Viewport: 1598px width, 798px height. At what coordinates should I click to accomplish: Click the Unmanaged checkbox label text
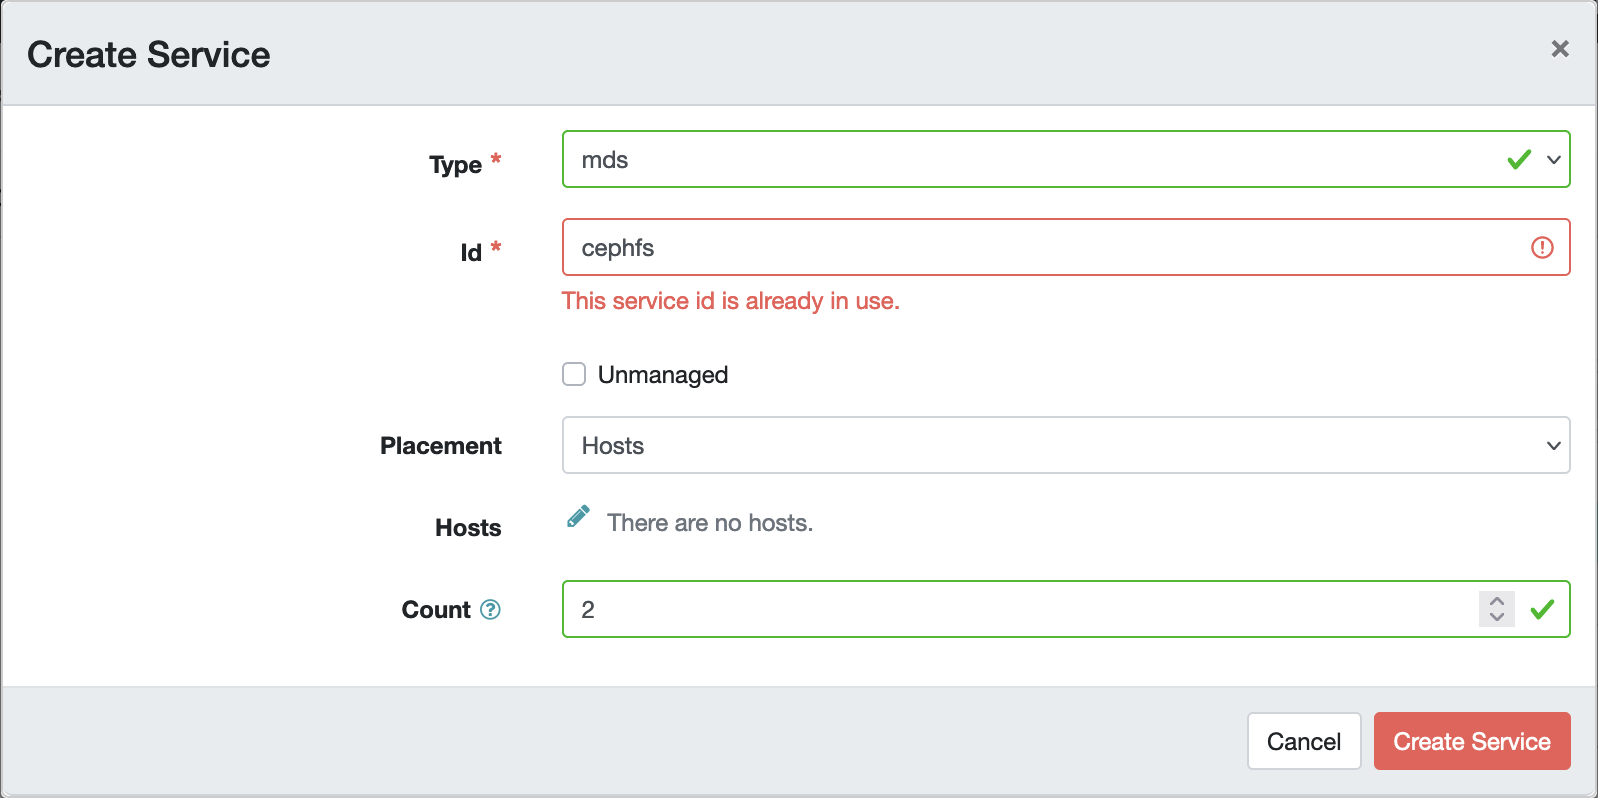pos(662,375)
